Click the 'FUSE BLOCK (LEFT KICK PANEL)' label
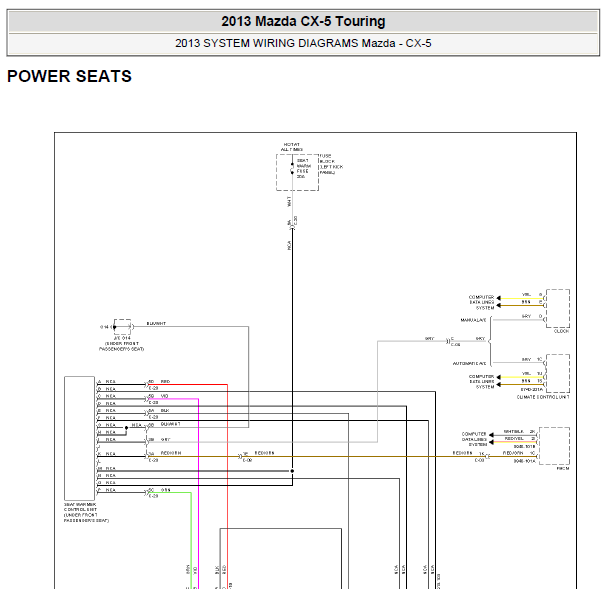The height and width of the screenshot is (589, 606). pos(331,164)
